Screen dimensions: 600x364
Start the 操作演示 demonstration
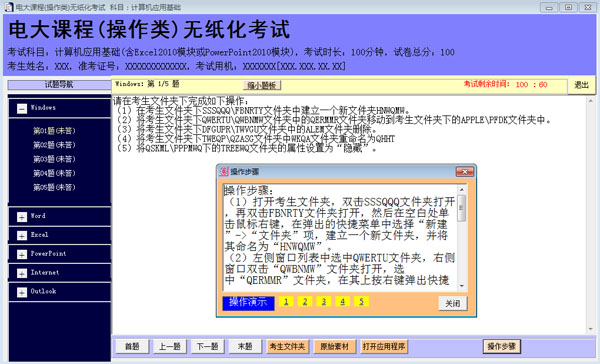[x=248, y=303]
